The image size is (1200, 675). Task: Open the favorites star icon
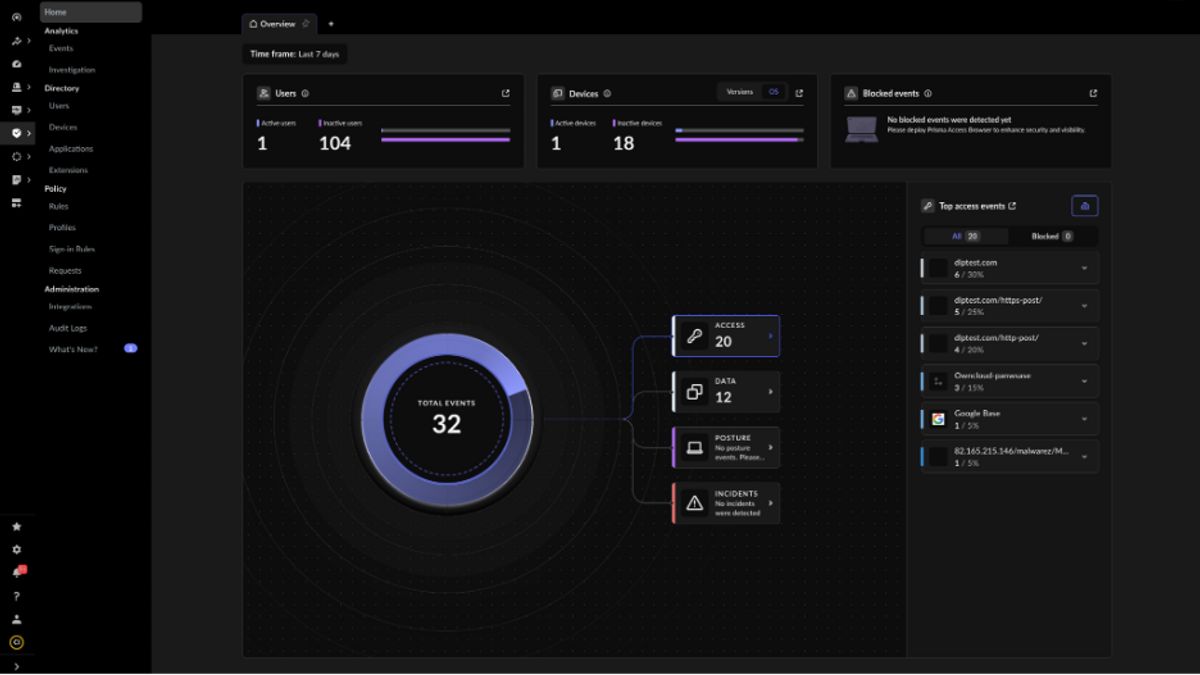click(16, 527)
